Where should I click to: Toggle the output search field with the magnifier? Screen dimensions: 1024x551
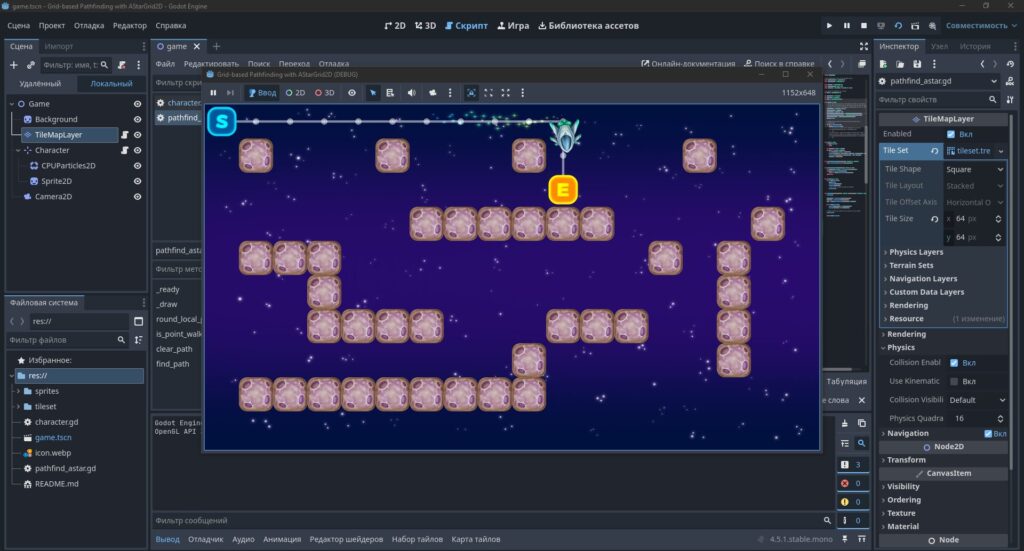point(861,443)
